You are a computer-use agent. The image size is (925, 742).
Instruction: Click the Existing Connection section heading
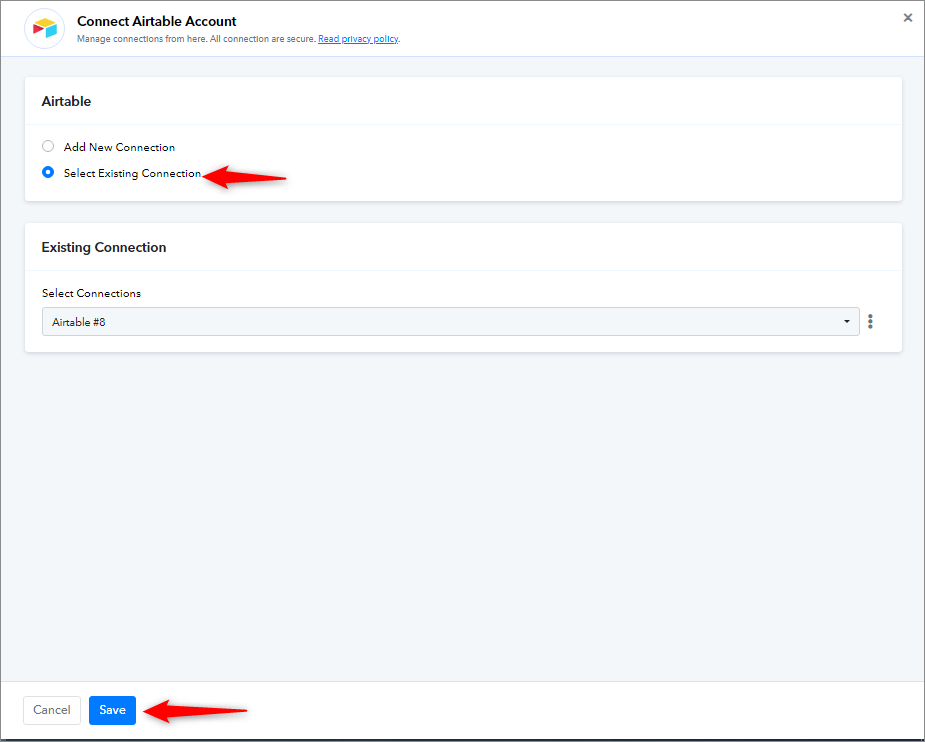104,247
